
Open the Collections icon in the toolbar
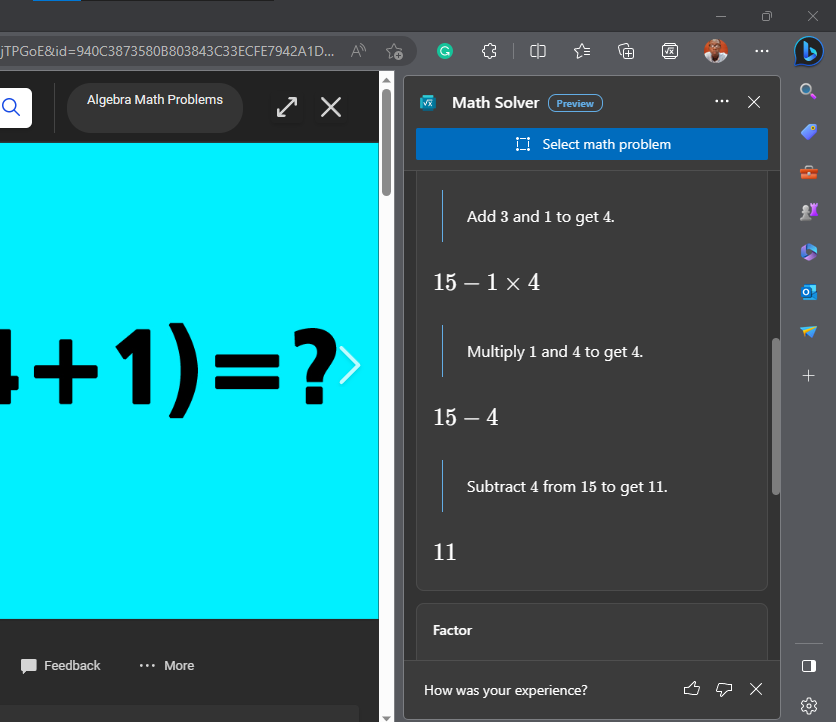tap(626, 51)
